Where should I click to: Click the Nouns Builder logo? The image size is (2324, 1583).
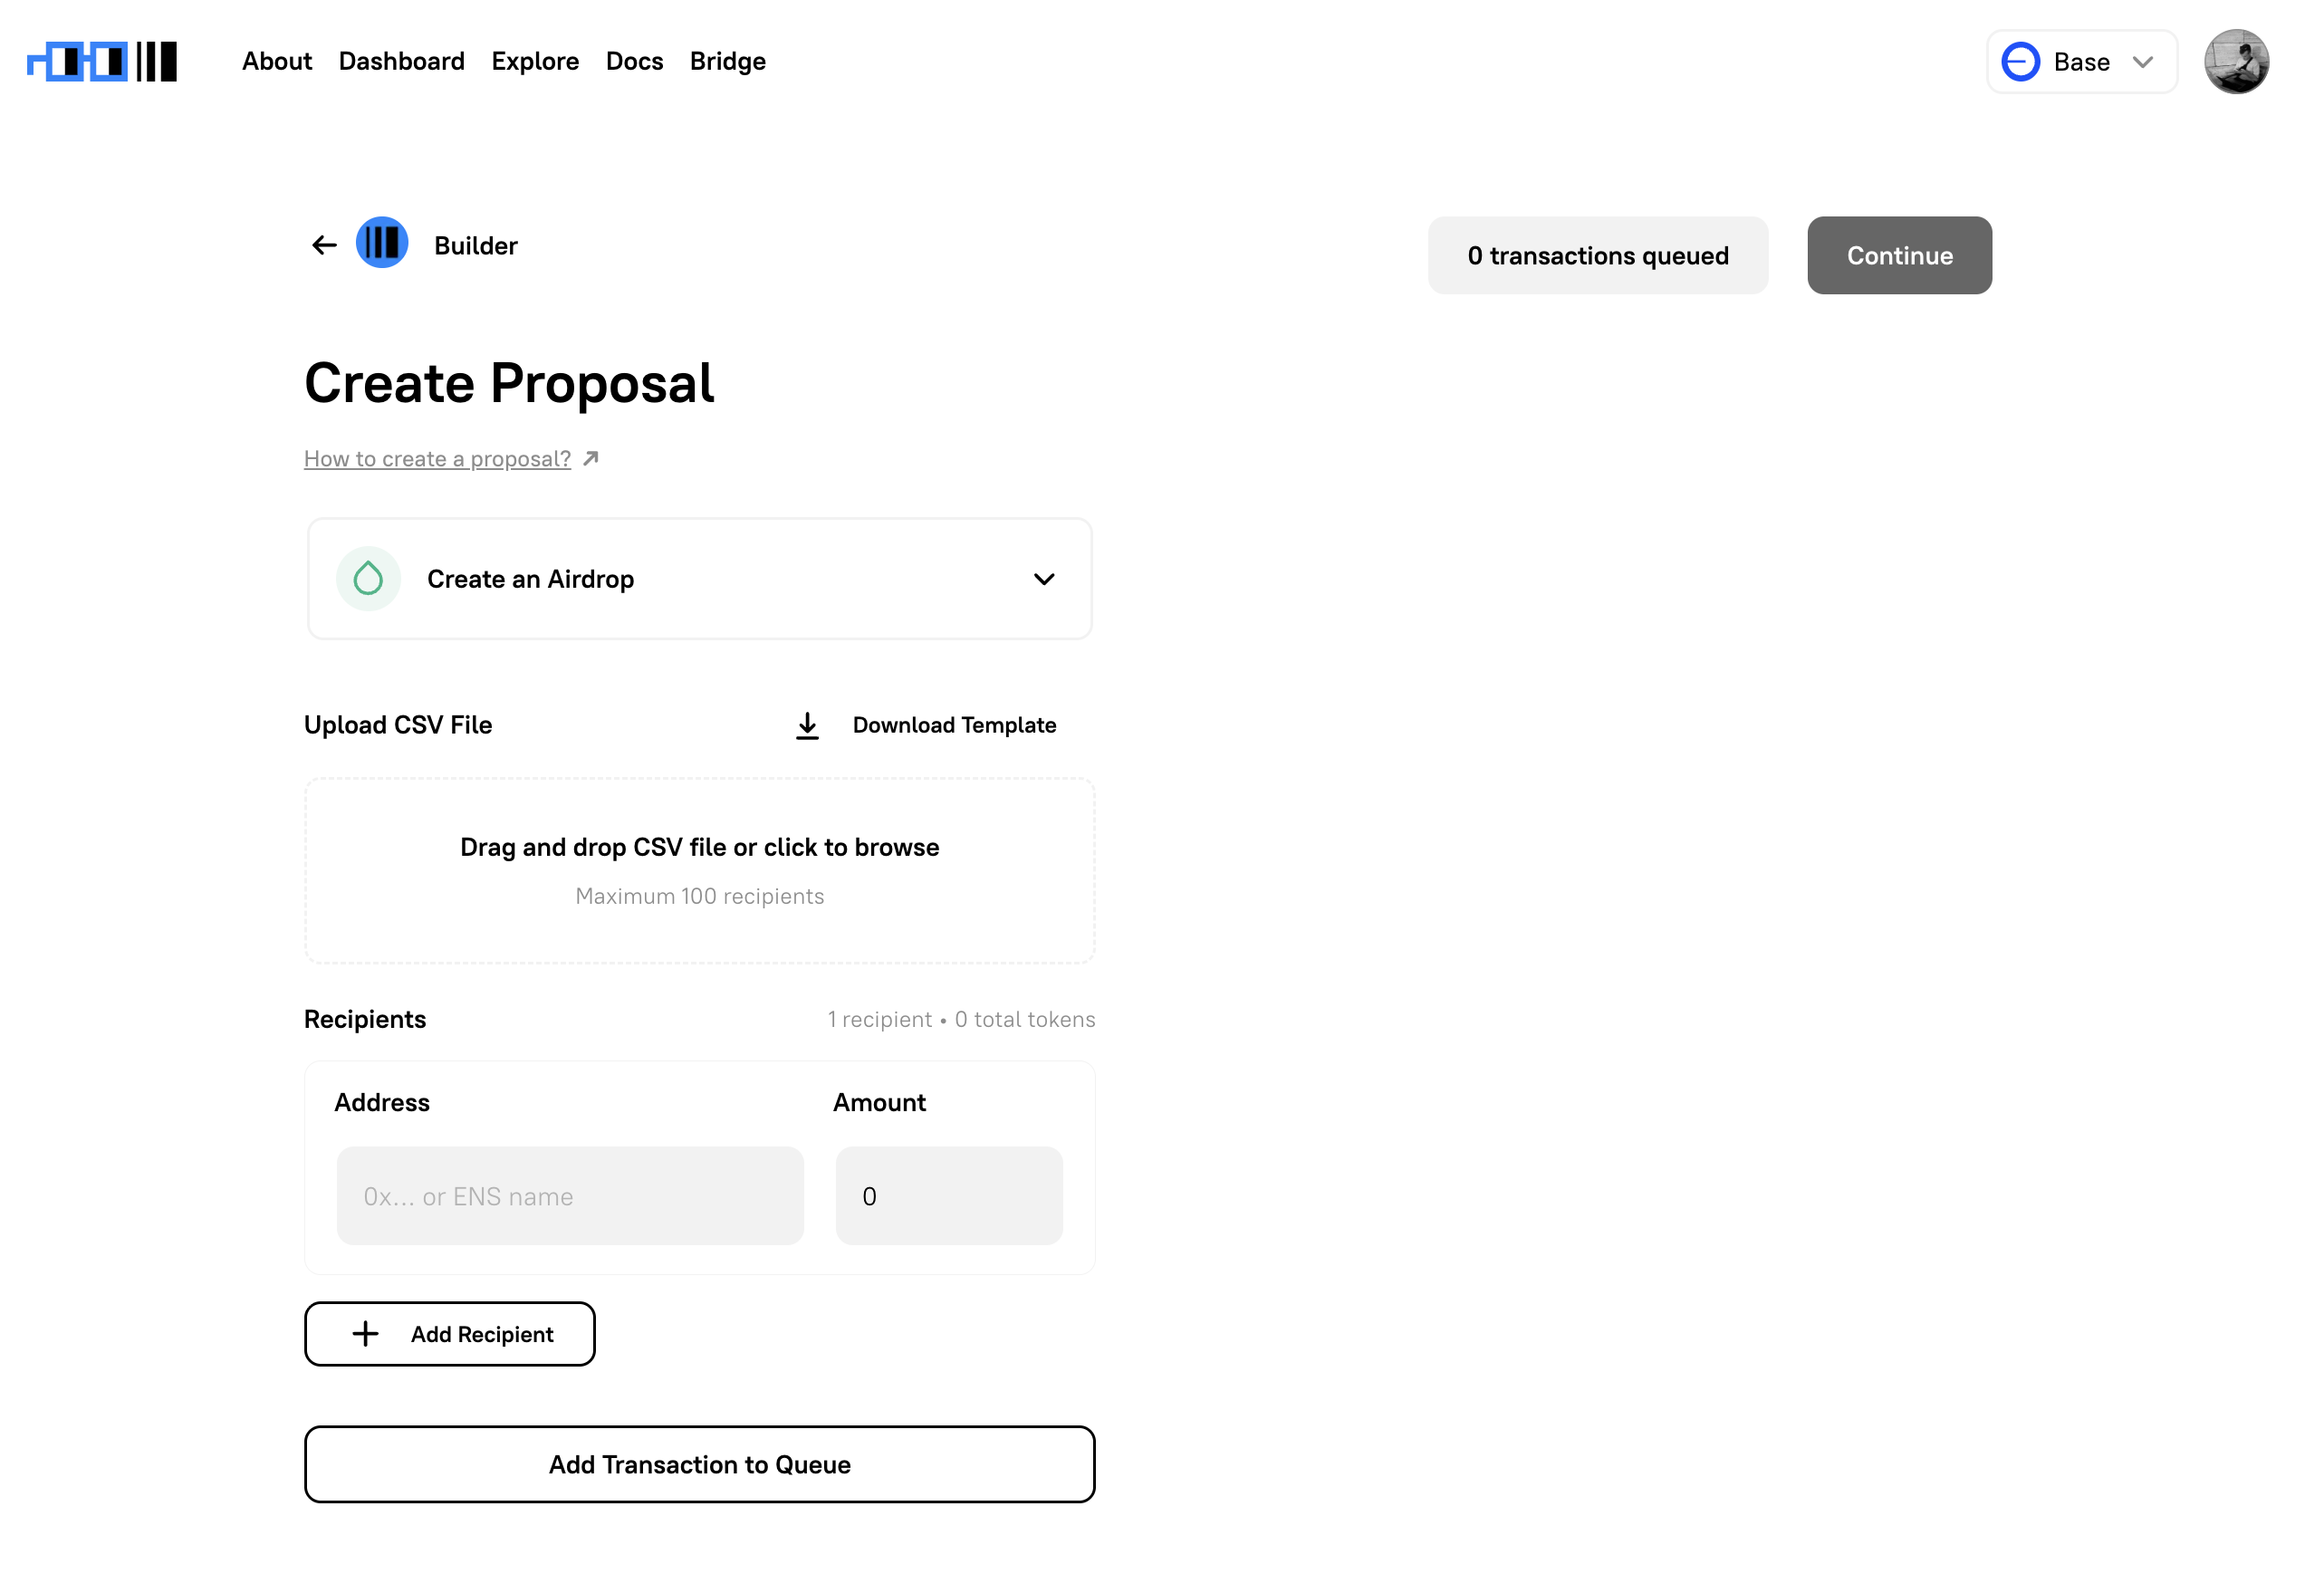[x=102, y=61]
